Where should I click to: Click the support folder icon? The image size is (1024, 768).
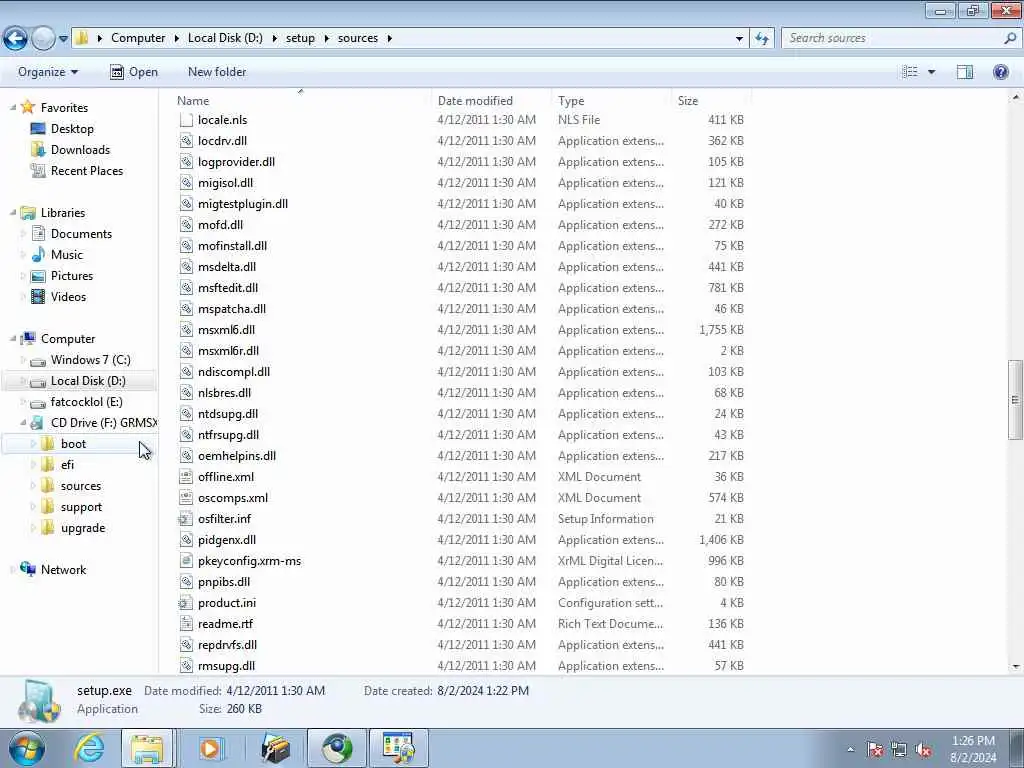[x=48, y=507]
